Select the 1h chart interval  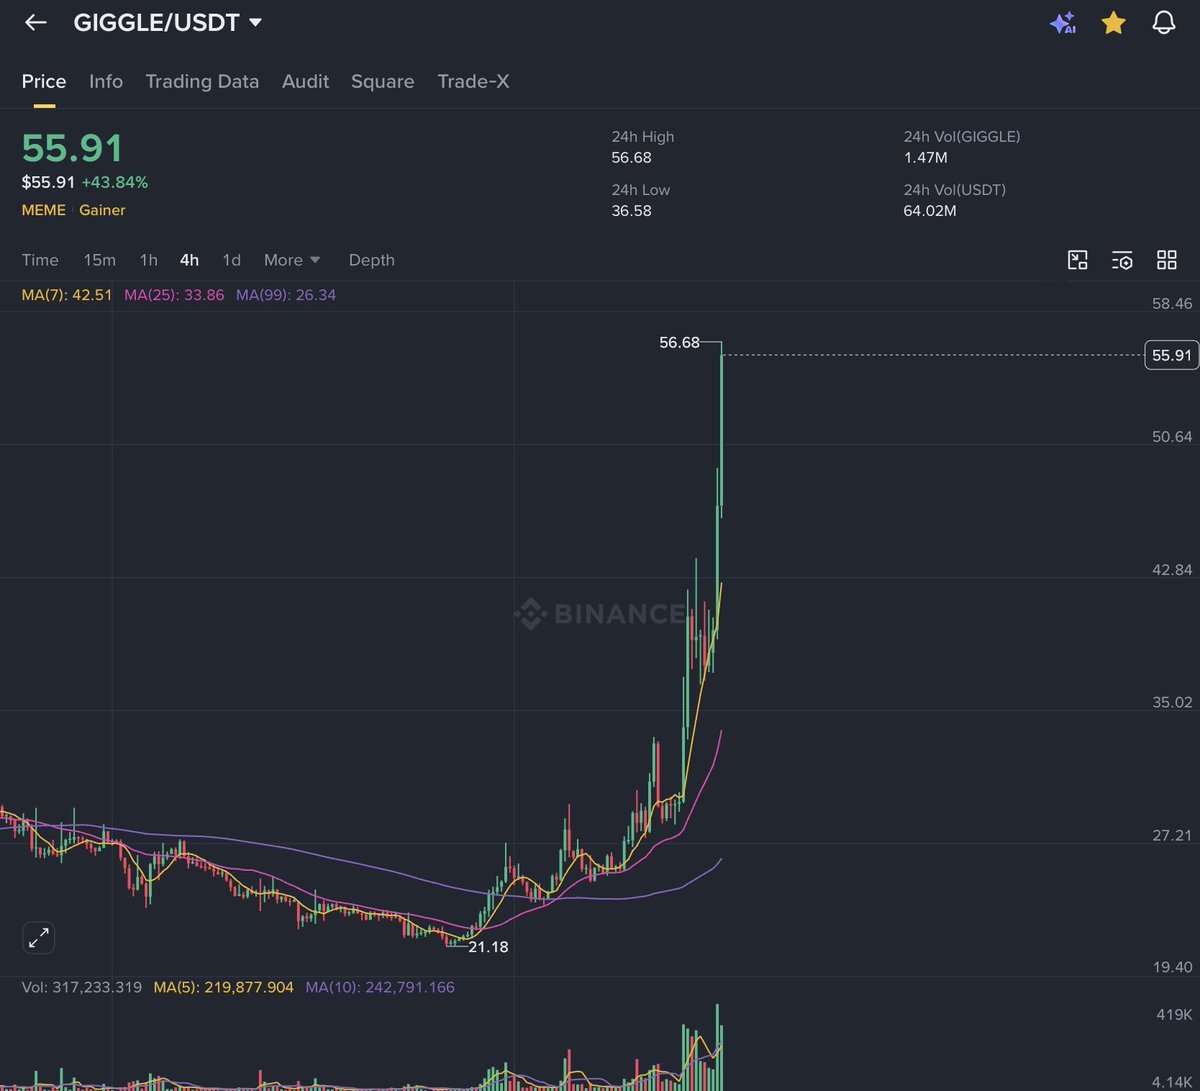tap(148, 260)
